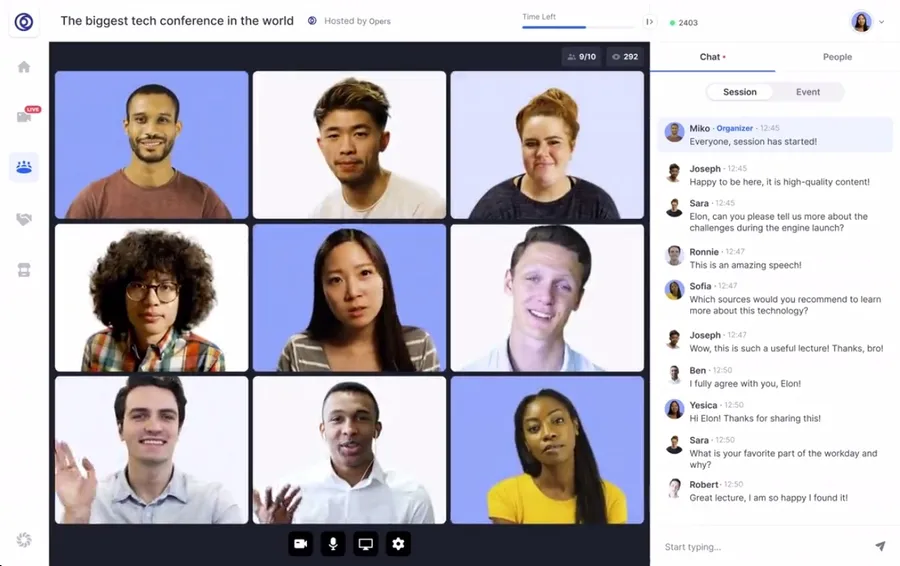Click the 9/10 participants counter
This screenshot has height=566, width=900.
pos(581,57)
